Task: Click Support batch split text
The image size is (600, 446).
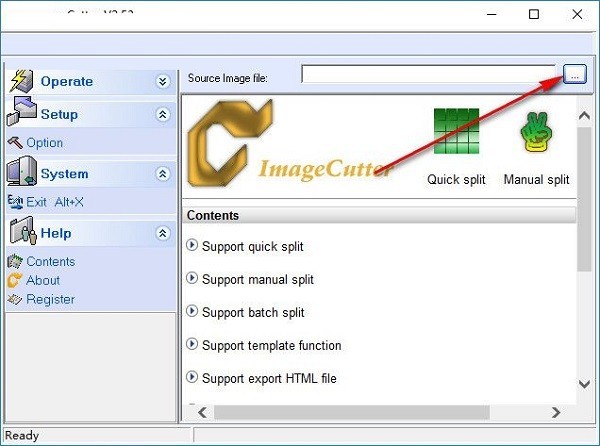Action: (x=253, y=313)
